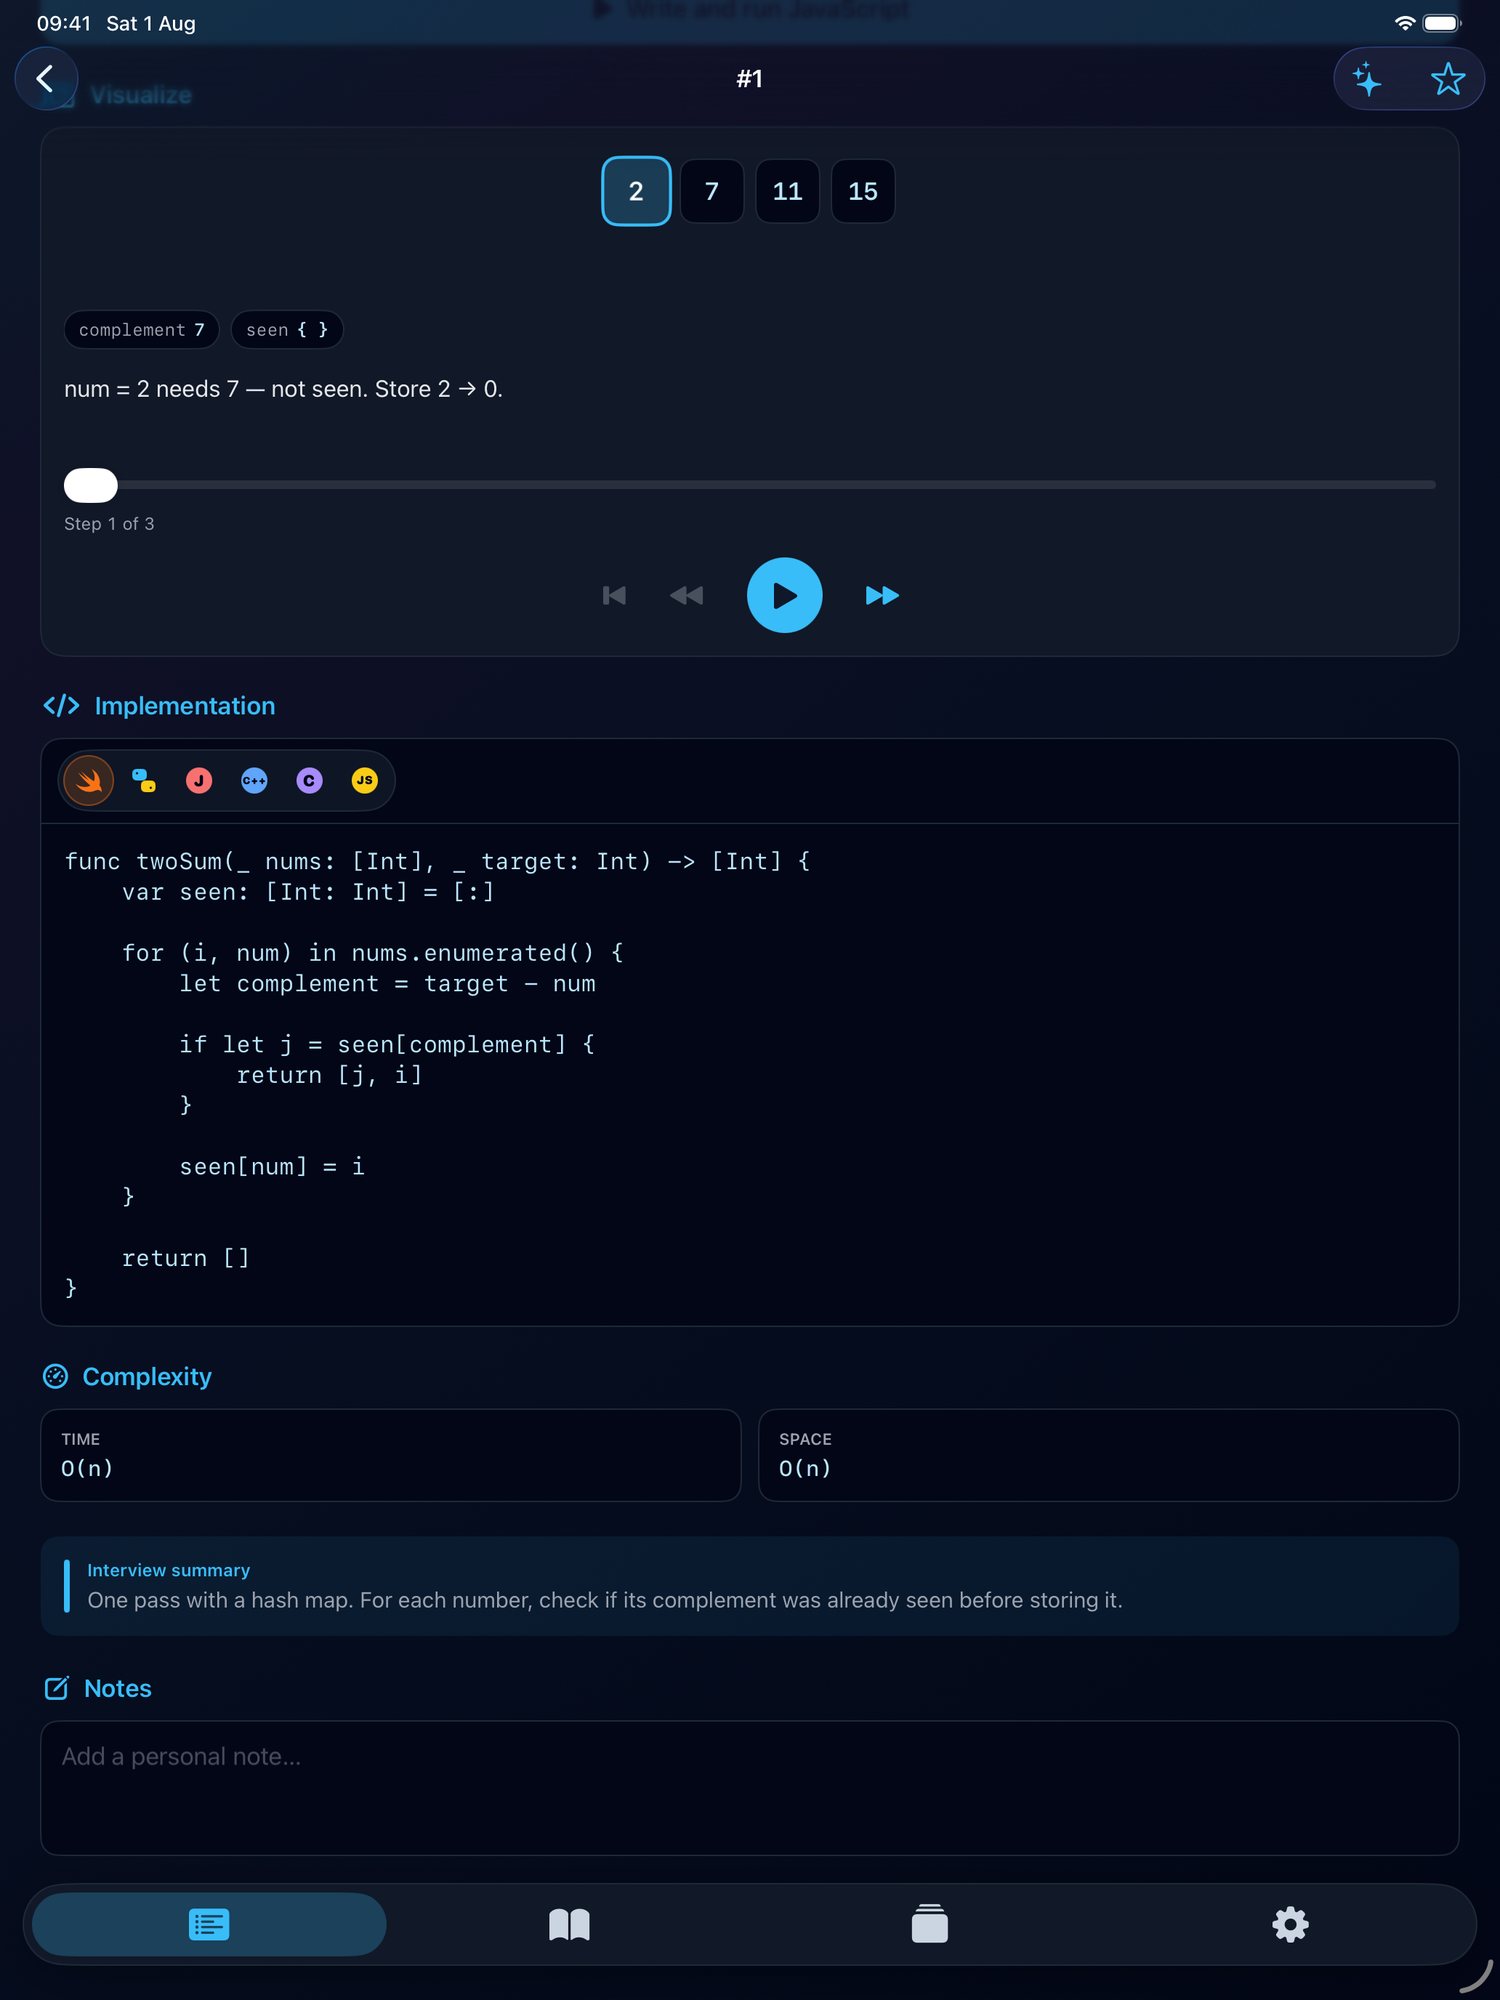The height and width of the screenshot is (2000, 1500).
Task: Click the Implementation section header
Action: 159,706
